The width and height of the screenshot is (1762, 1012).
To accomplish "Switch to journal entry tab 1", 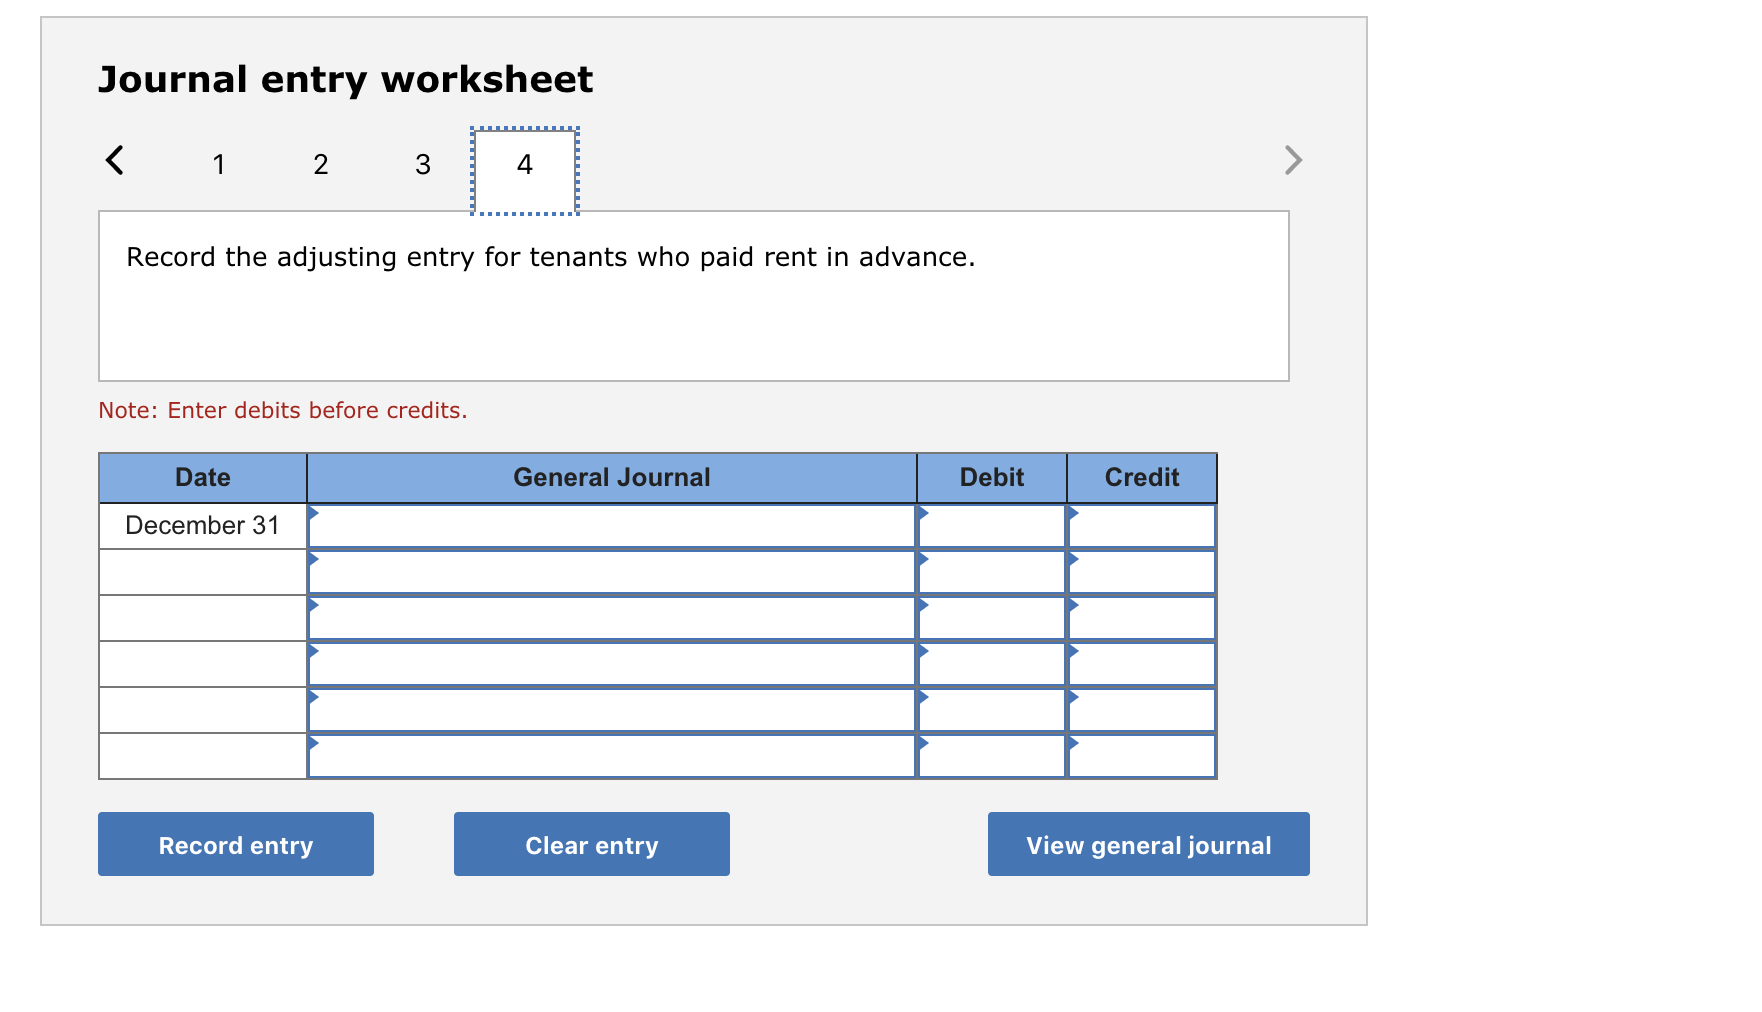I will point(218,164).
